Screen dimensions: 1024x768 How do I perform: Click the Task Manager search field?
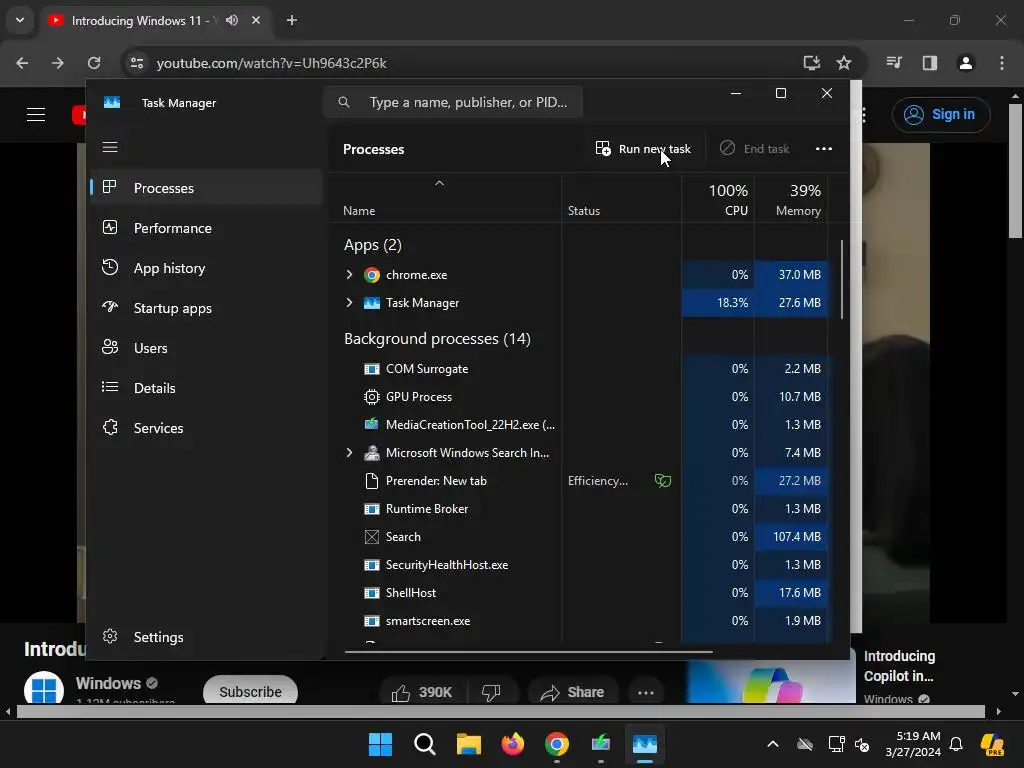tap(453, 102)
